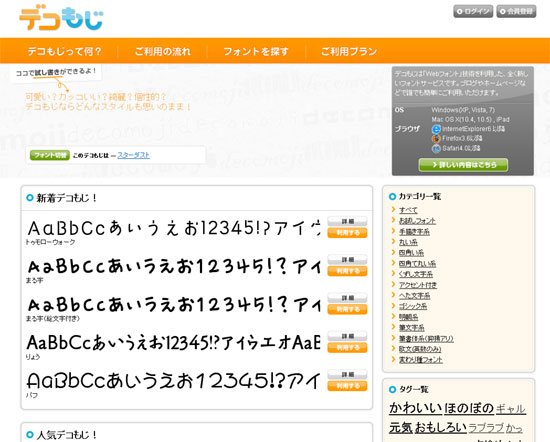Viewport: 550px width, 442px height.
Task: Open the ご利用の流れ menu item
Action: [x=163, y=52]
